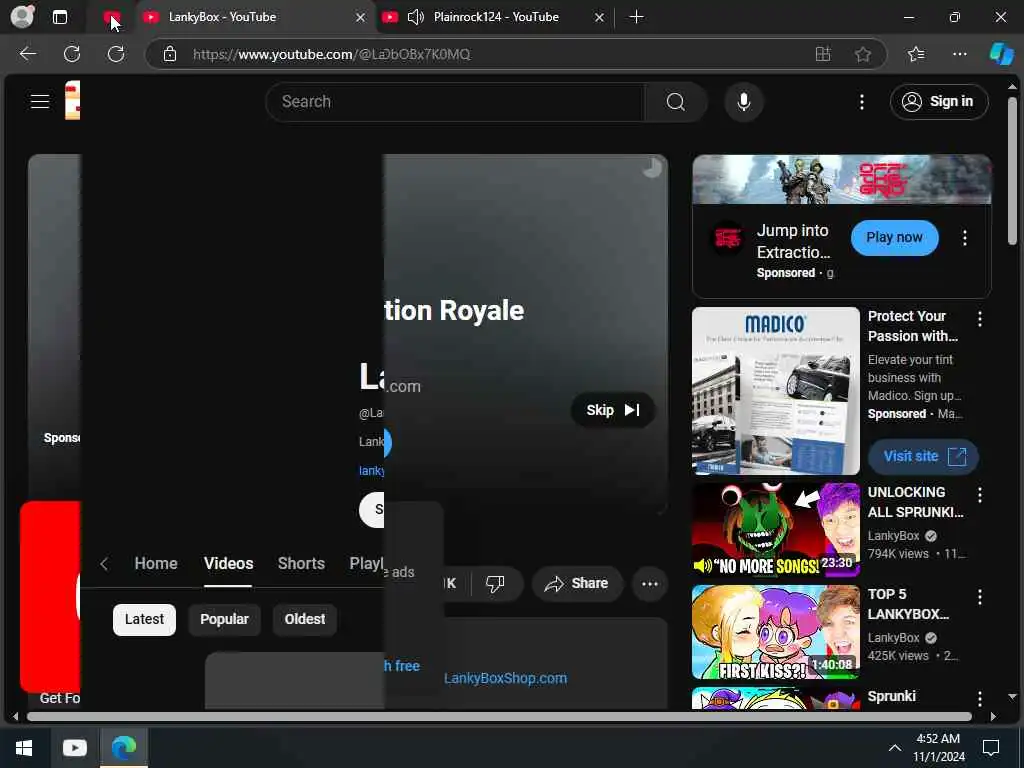The image size is (1024, 768).
Task: Close the Plainrock124 browser tab
Action: tap(599, 18)
